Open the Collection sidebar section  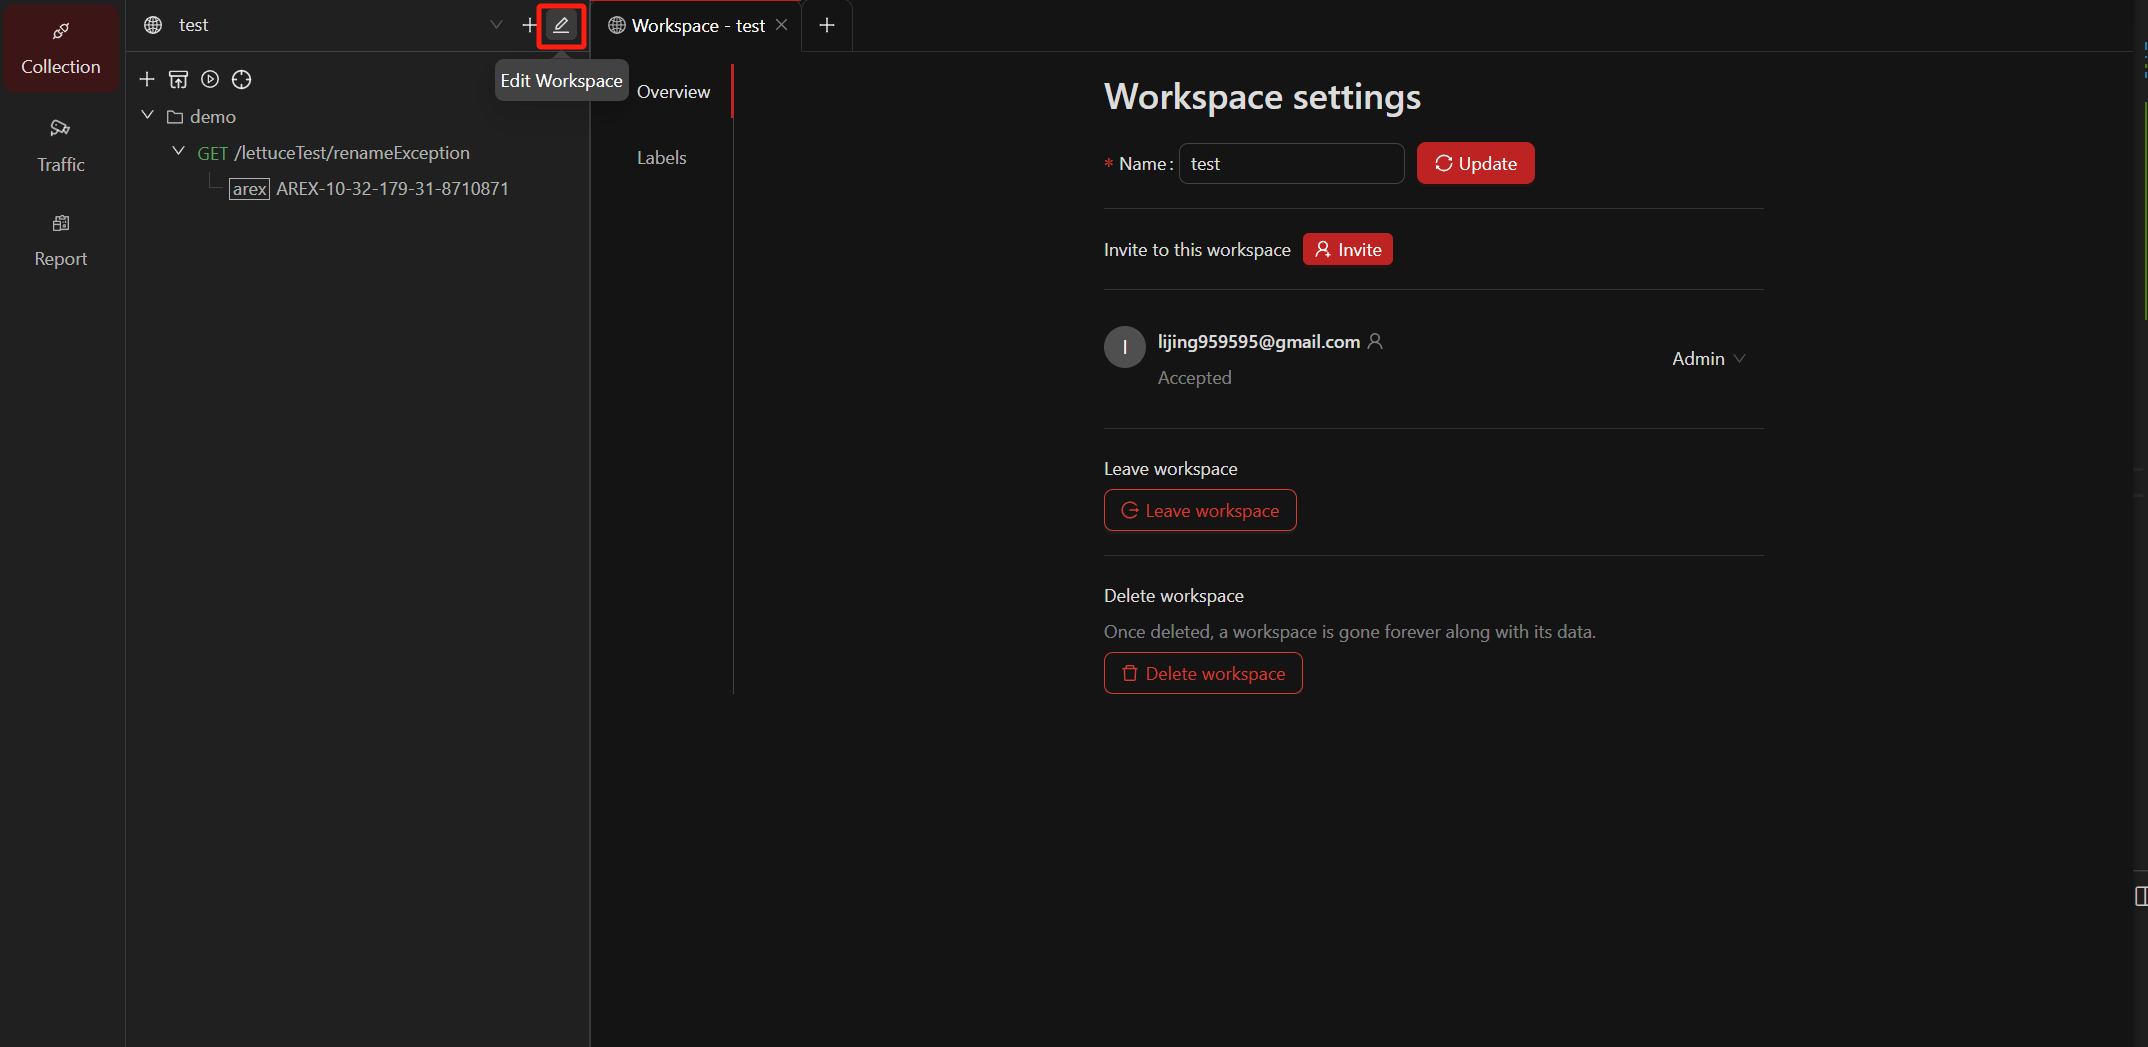(61, 48)
